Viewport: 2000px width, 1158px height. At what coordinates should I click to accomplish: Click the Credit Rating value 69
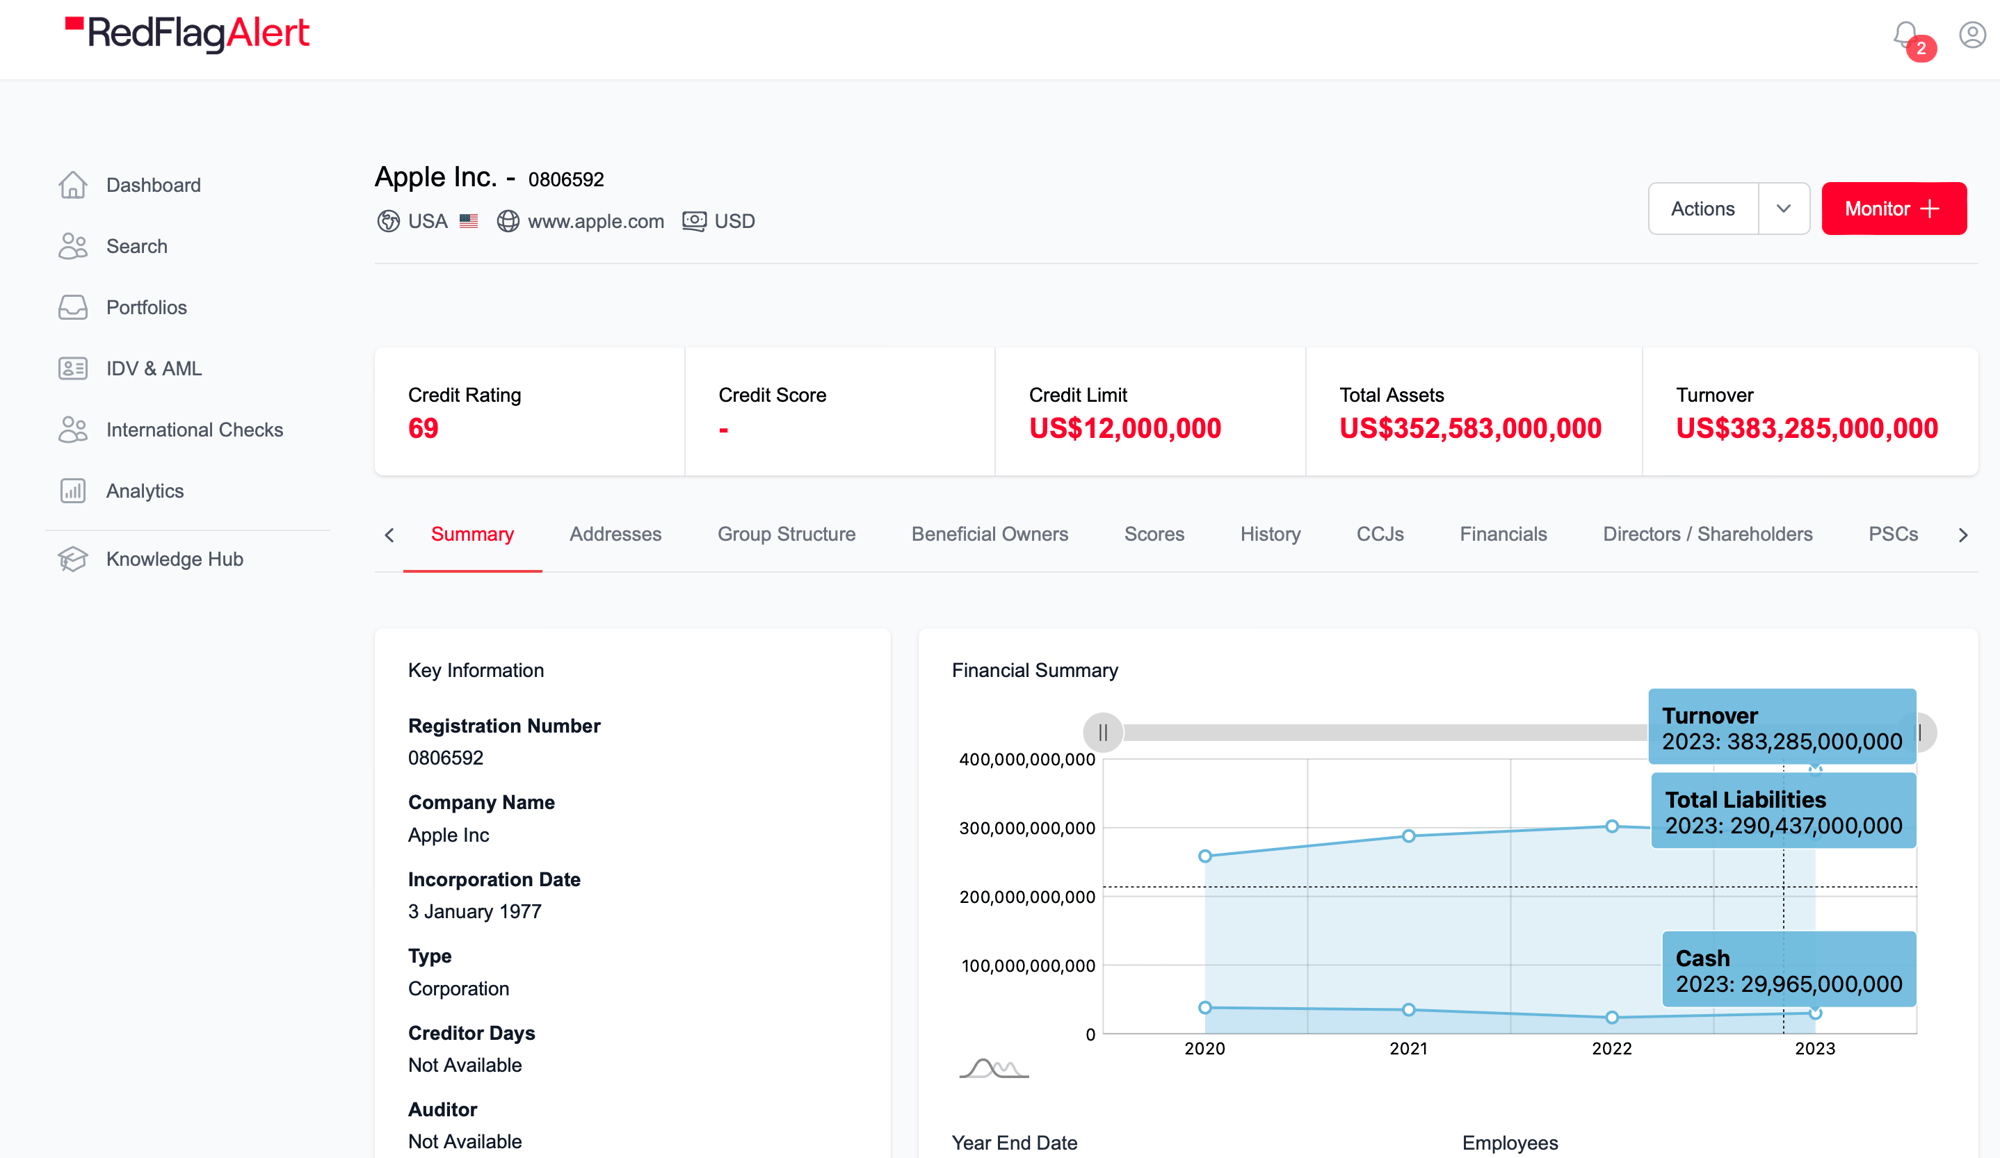point(423,429)
